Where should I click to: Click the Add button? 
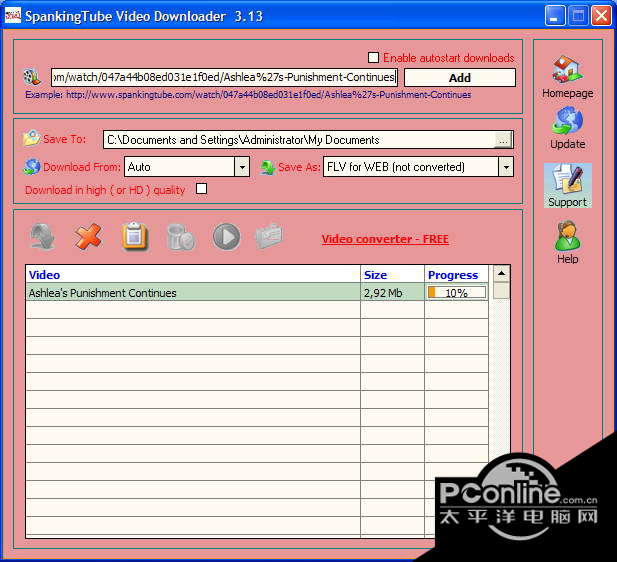[460, 78]
